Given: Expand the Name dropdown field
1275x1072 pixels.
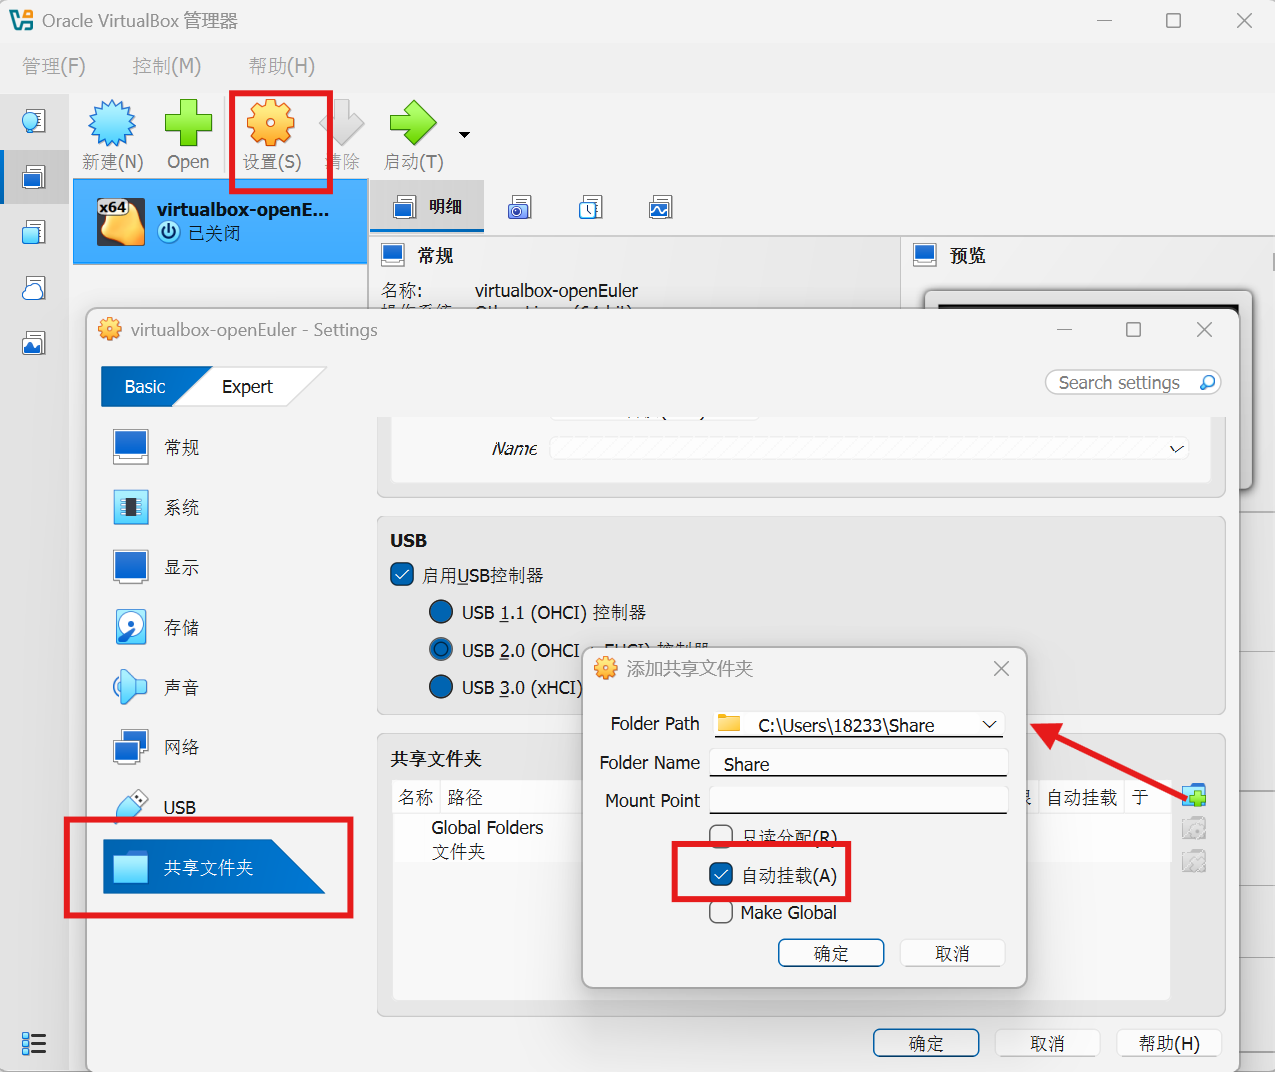Looking at the screenshot, I should [x=1176, y=449].
